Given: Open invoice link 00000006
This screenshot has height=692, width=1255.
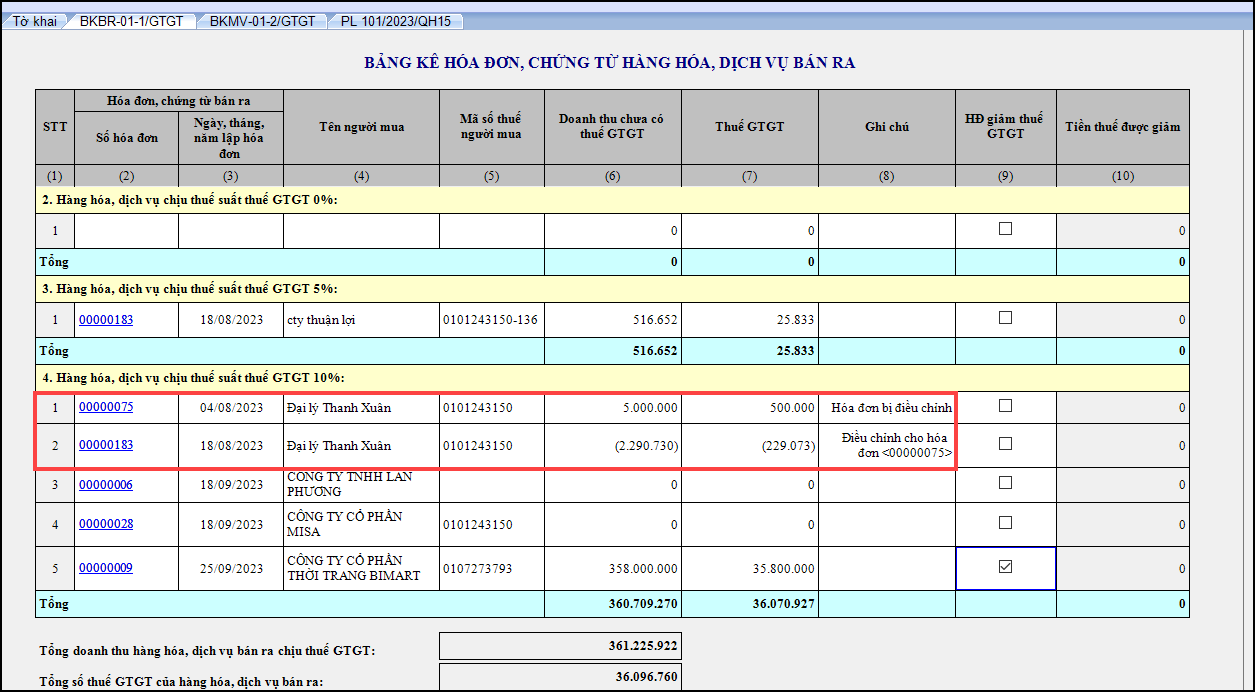Looking at the screenshot, I should (x=106, y=485).
